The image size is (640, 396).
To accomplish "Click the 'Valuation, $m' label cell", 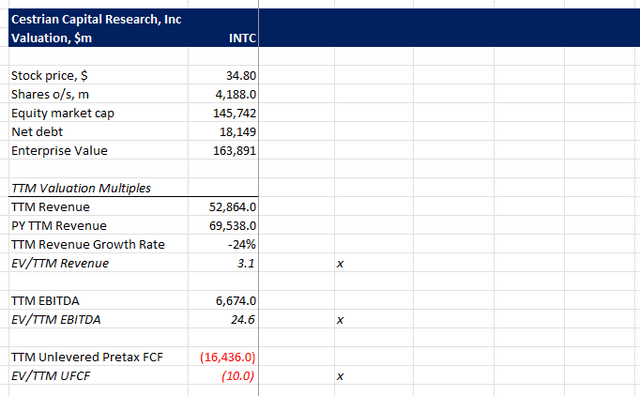I will pos(51,38).
